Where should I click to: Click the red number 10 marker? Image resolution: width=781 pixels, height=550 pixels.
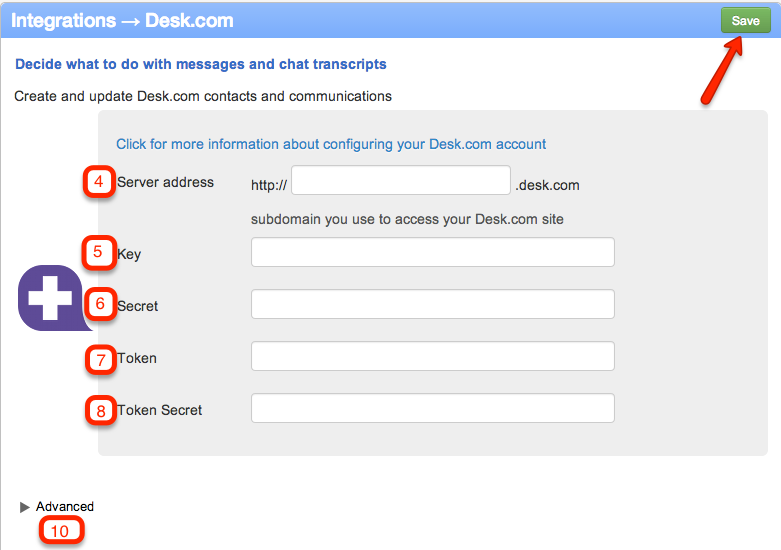[61, 531]
